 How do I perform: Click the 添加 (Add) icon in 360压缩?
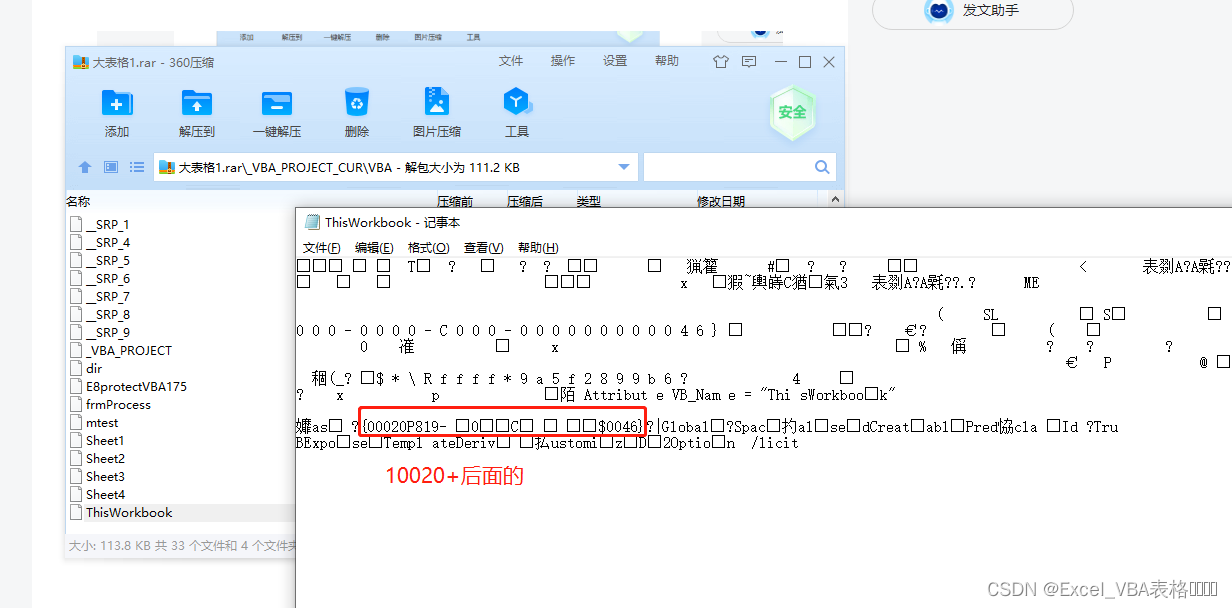coord(117,102)
